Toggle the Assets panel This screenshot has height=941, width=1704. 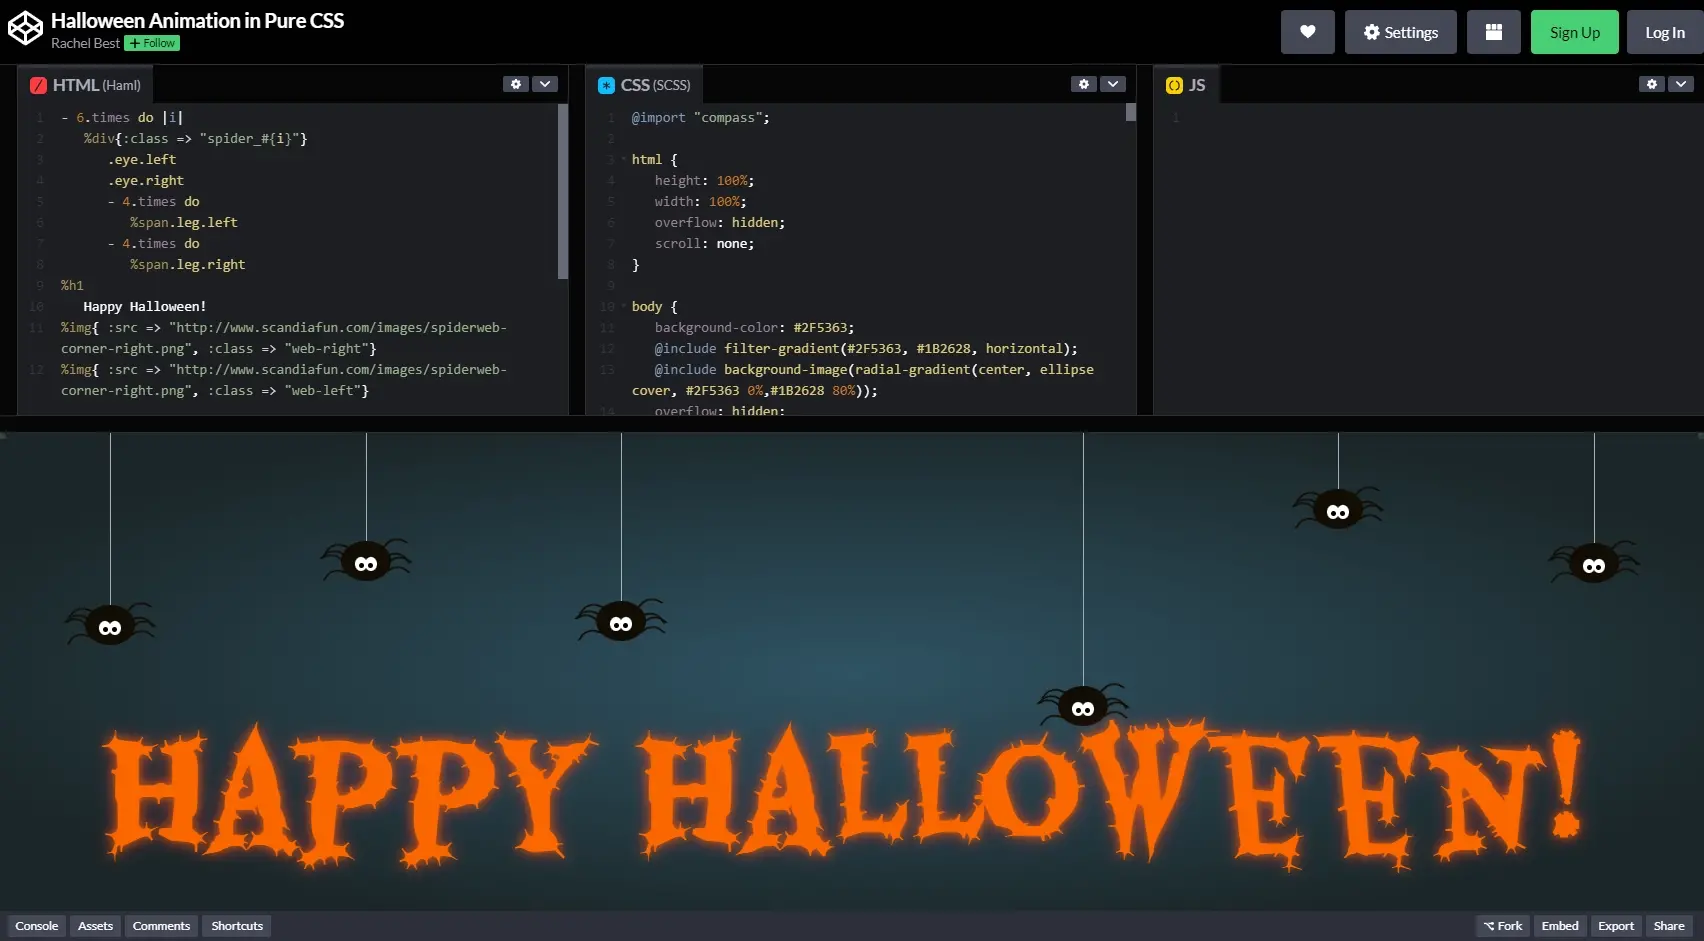click(x=95, y=926)
